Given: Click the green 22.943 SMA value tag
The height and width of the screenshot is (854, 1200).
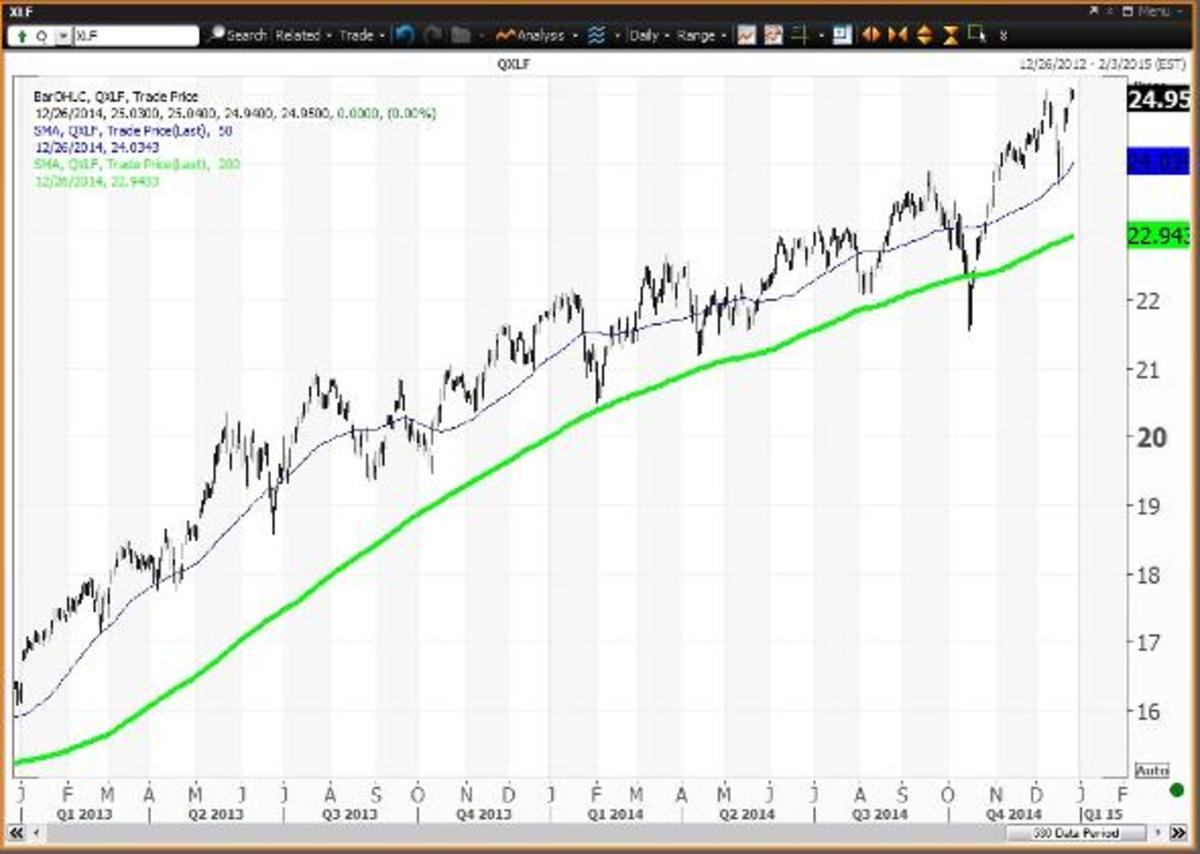Looking at the screenshot, I should pos(1157,236).
